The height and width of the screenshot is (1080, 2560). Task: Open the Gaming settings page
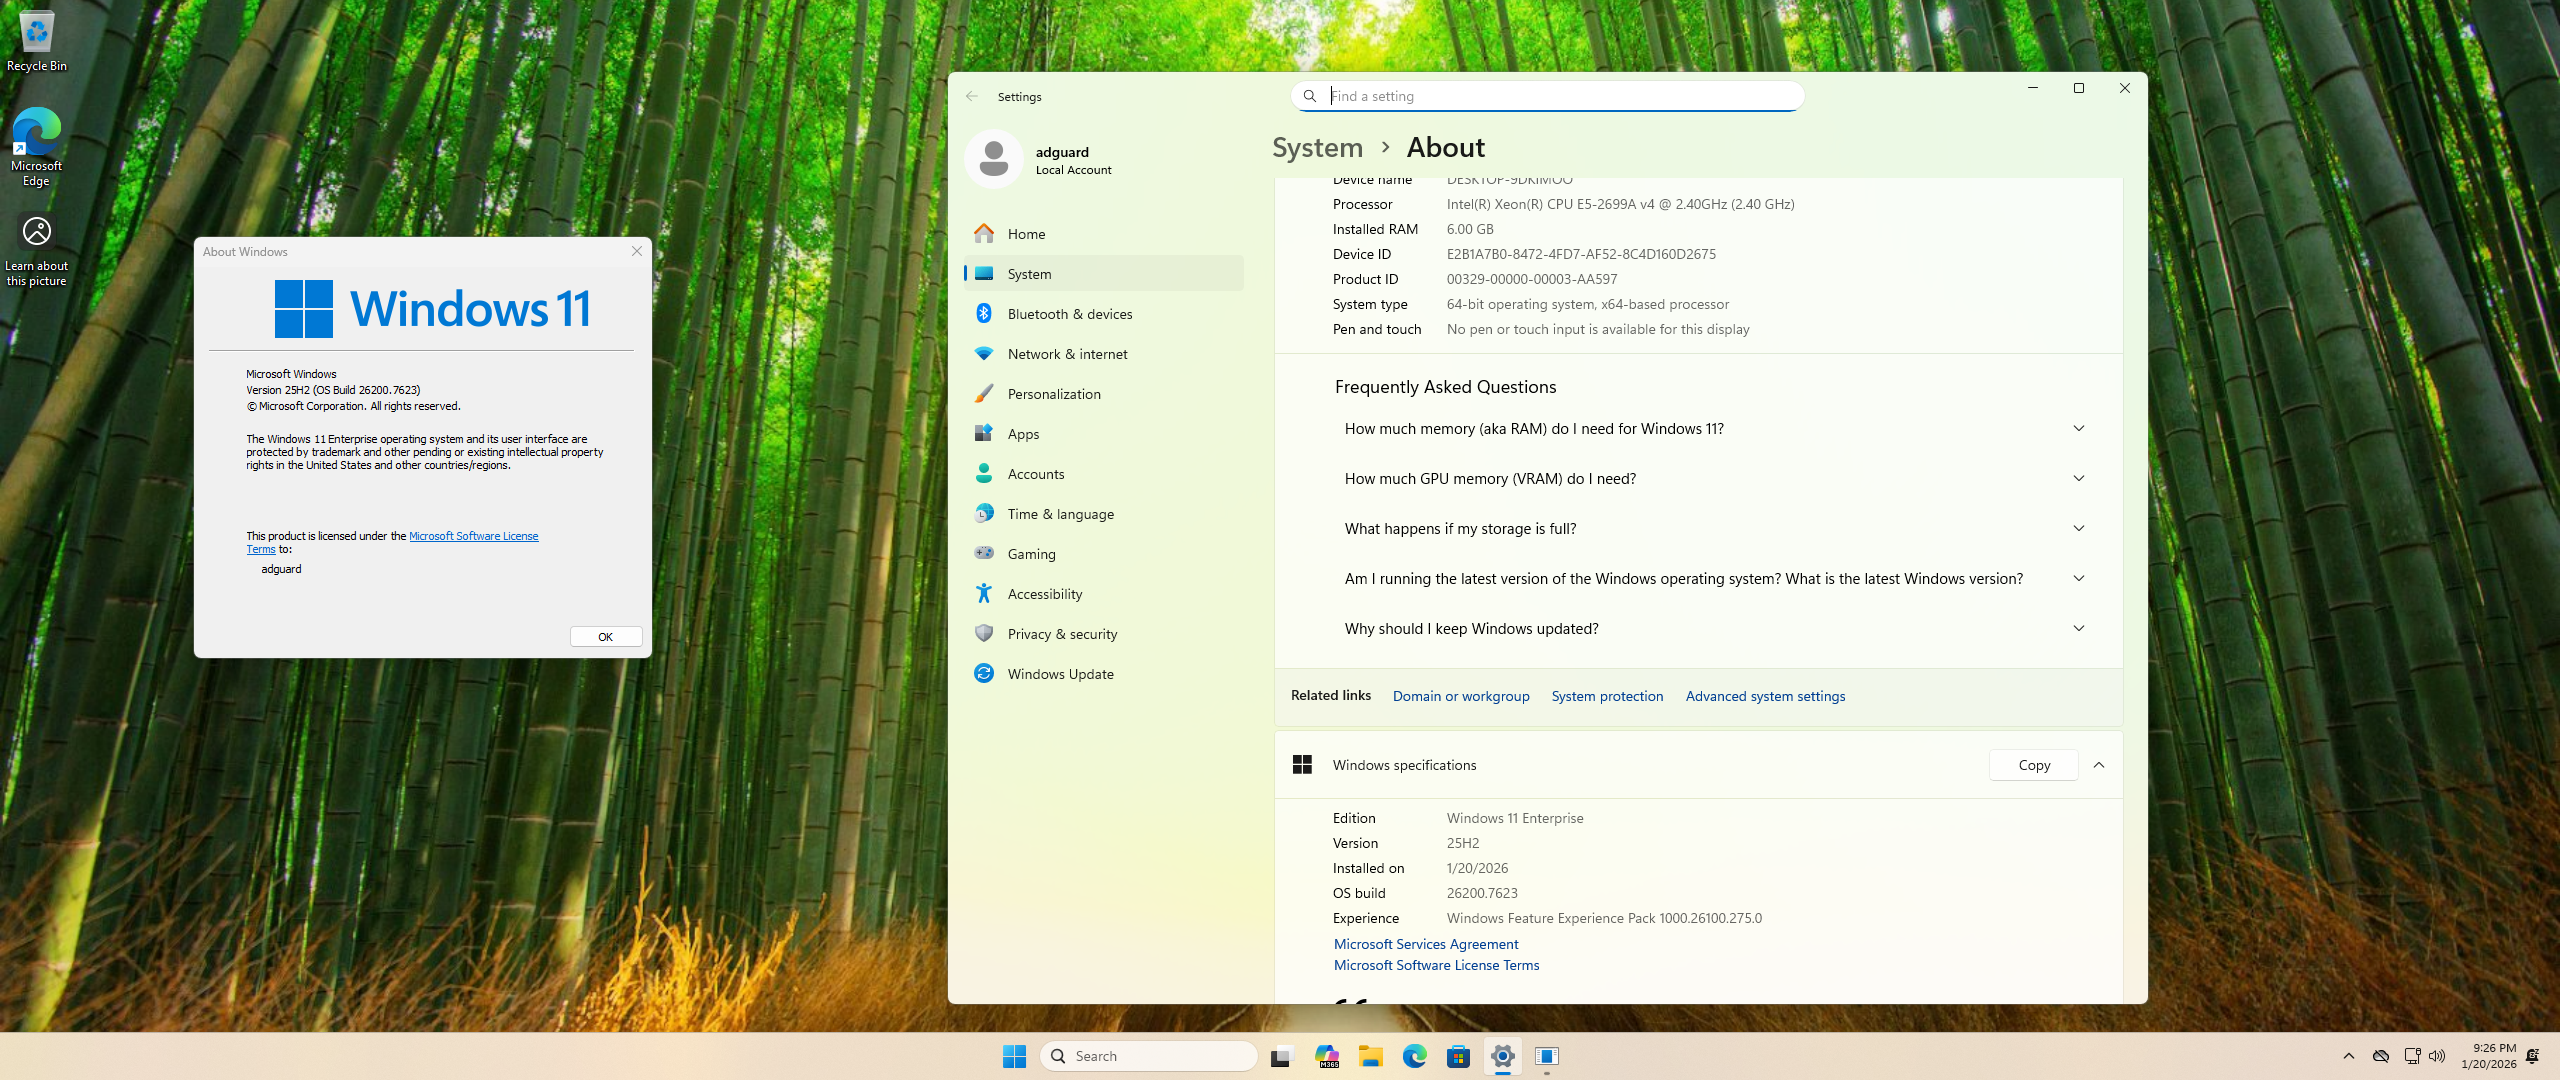click(x=1031, y=554)
